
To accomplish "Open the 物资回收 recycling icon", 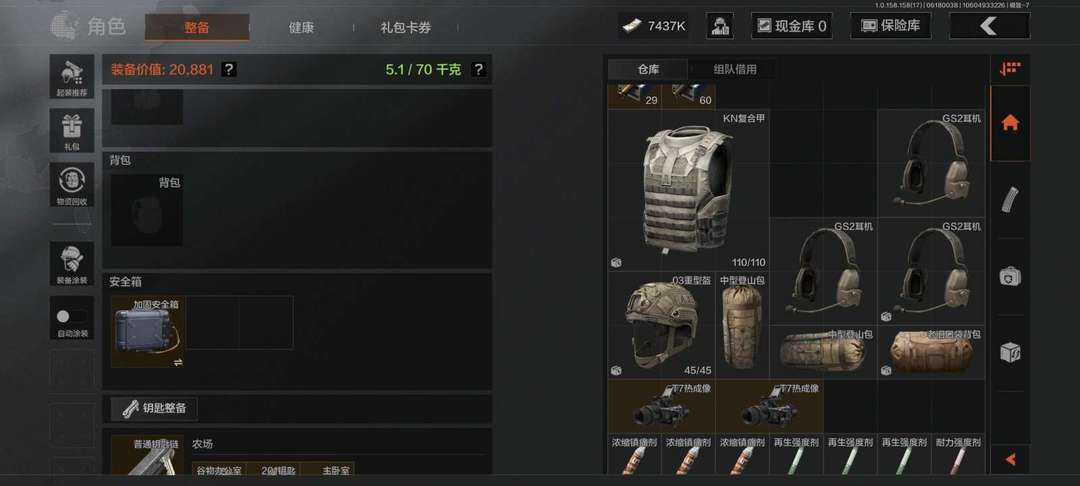I will click(x=72, y=184).
